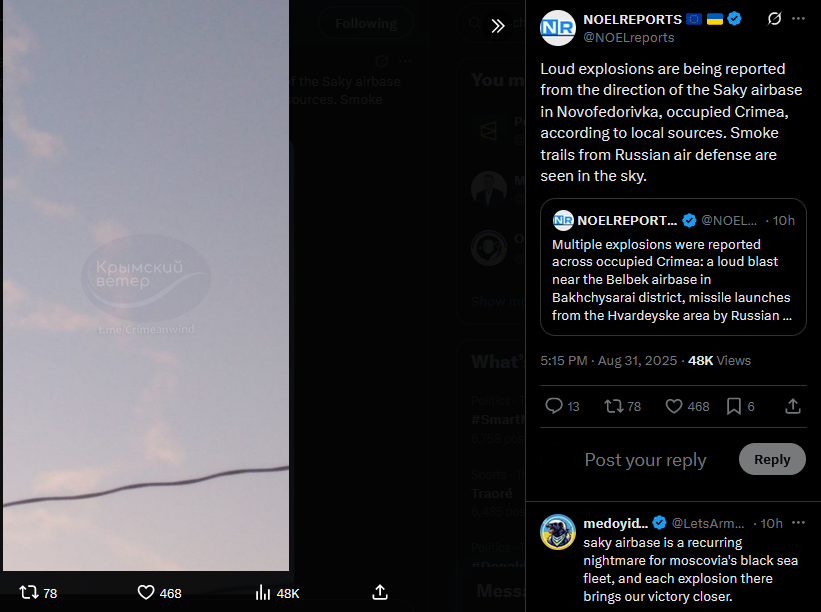Open the Grok icon beside NOELREPORTS name
Image resolution: width=821 pixels, height=612 pixels.
[774, 19]
